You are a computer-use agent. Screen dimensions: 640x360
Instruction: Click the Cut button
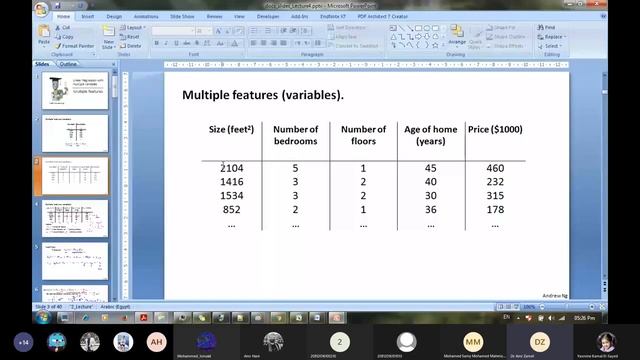pos(63,27)
